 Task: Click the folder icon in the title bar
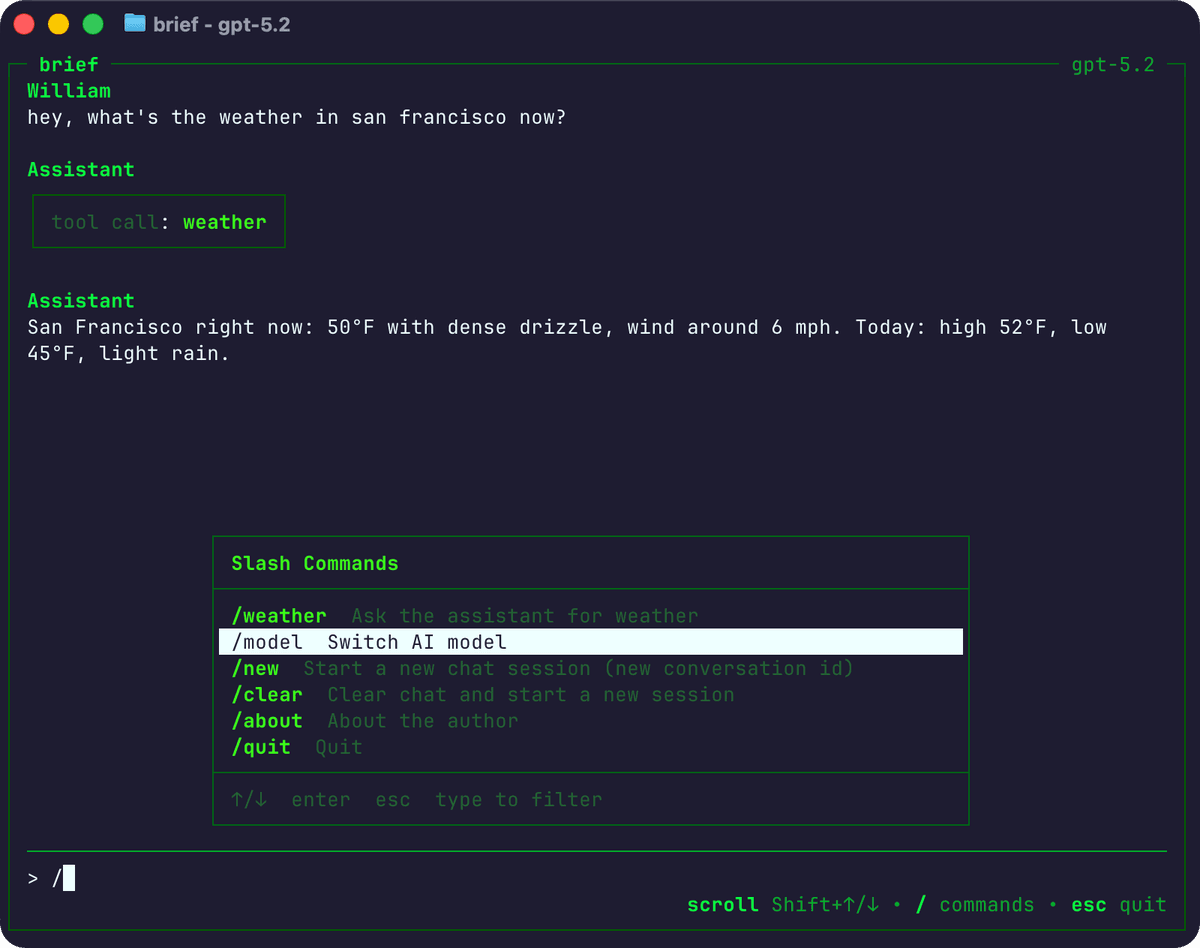point(134,23)
